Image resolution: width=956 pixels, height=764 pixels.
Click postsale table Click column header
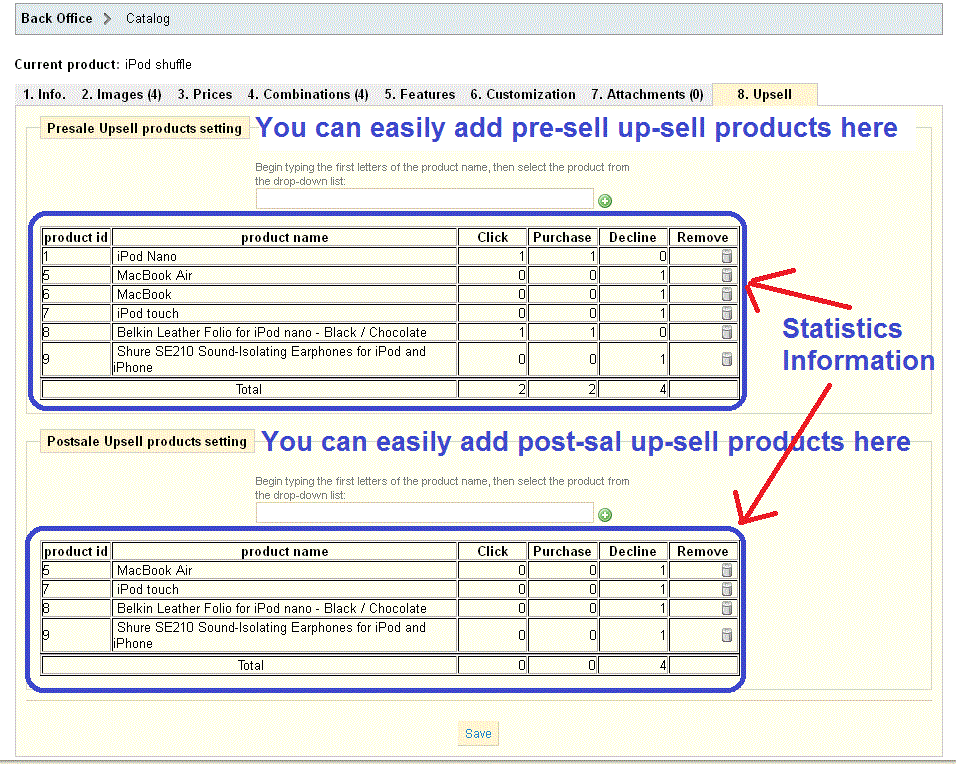(x=493, y=551)
